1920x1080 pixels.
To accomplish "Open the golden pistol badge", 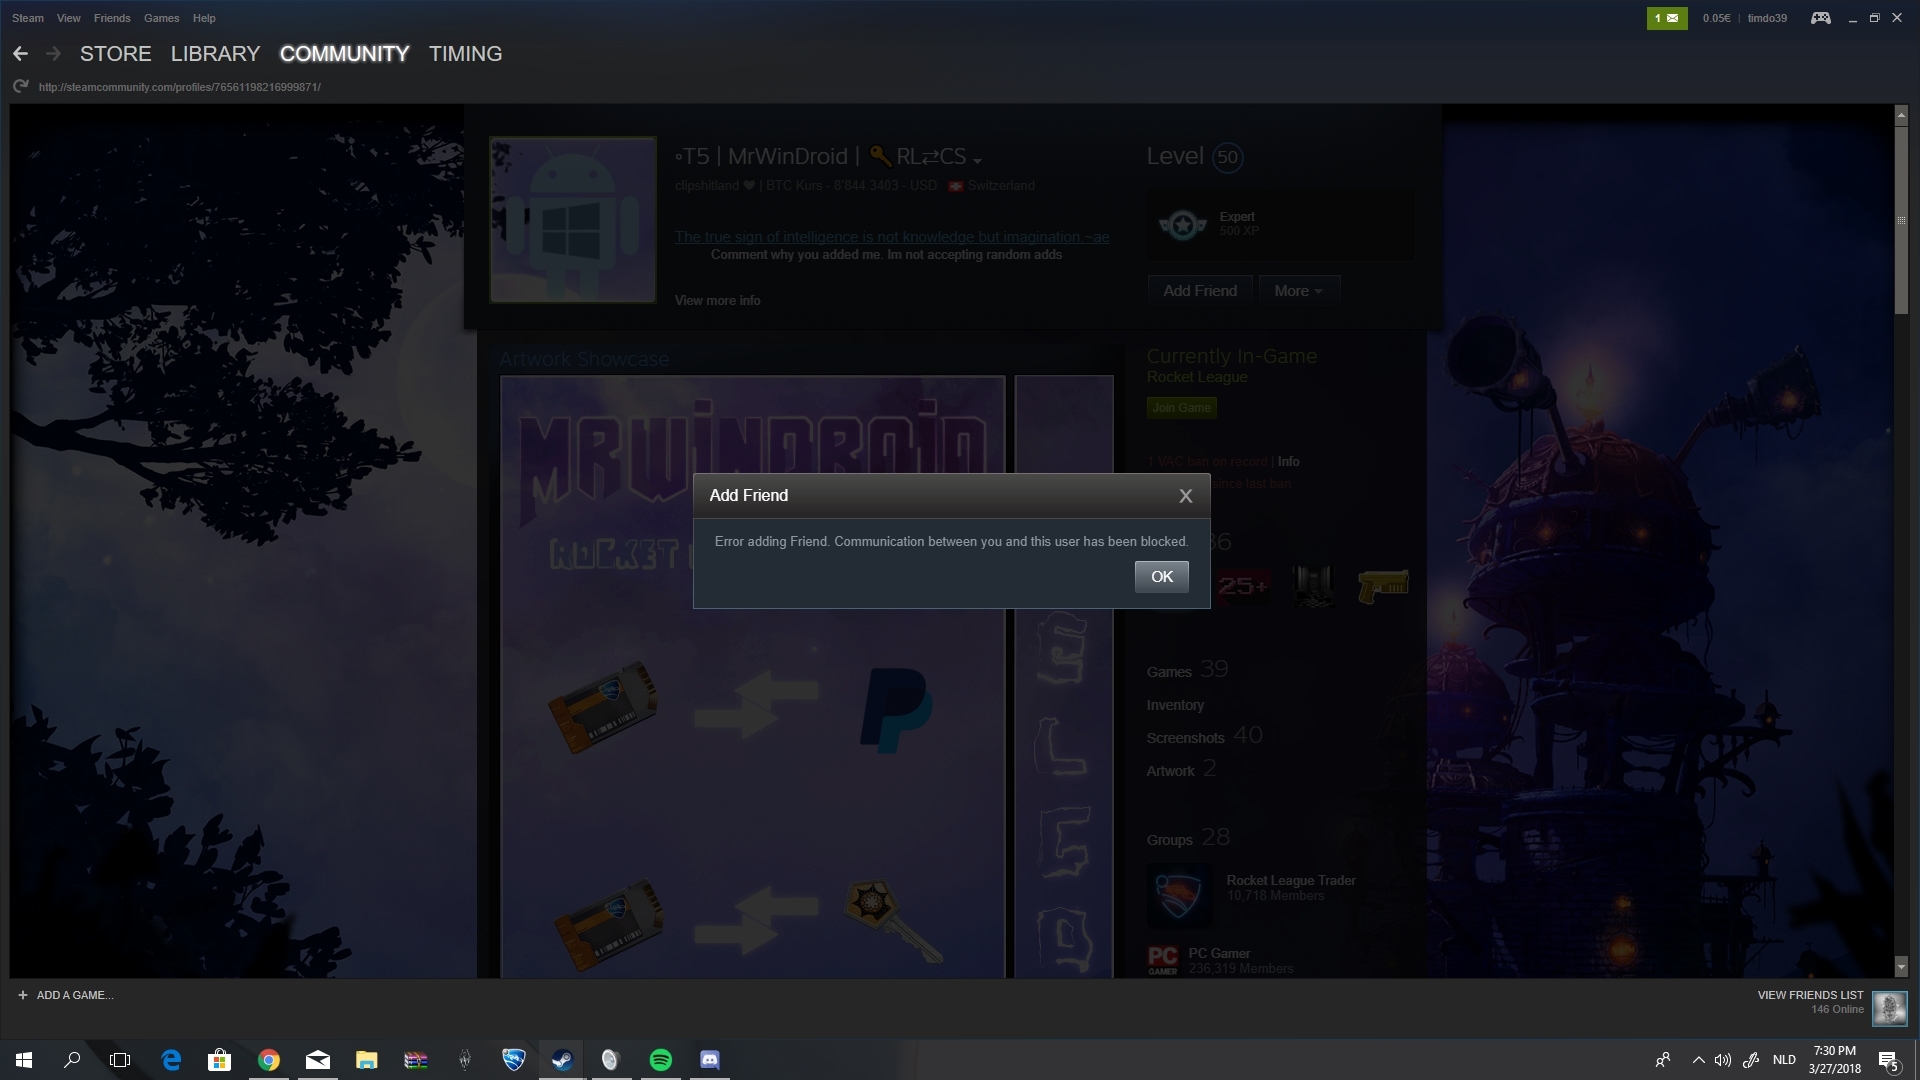I will (x=1383, y=586).
